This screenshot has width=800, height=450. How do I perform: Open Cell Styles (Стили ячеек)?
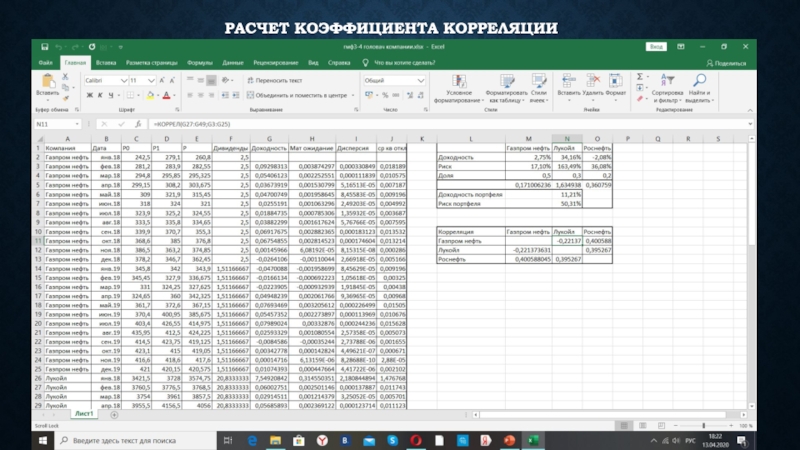(x=539, y=89)
